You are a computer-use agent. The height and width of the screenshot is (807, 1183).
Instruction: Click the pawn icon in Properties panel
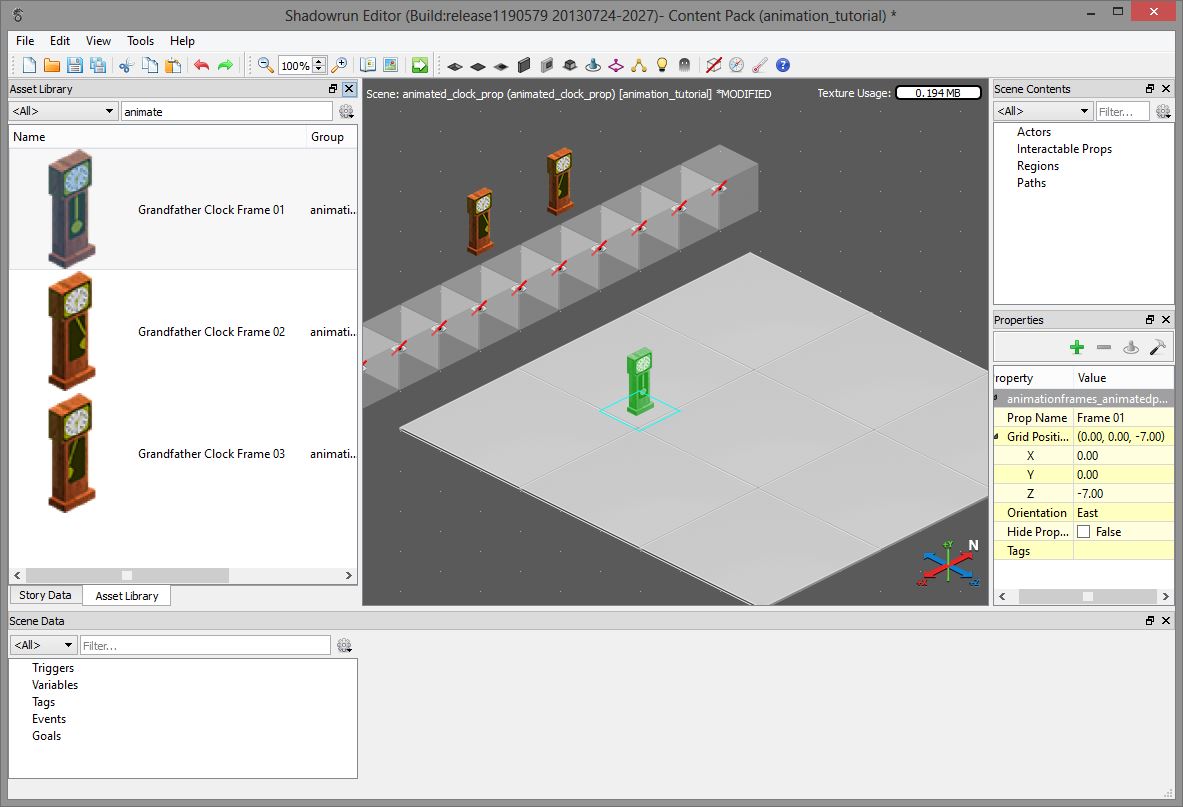tap(1130, 347)
